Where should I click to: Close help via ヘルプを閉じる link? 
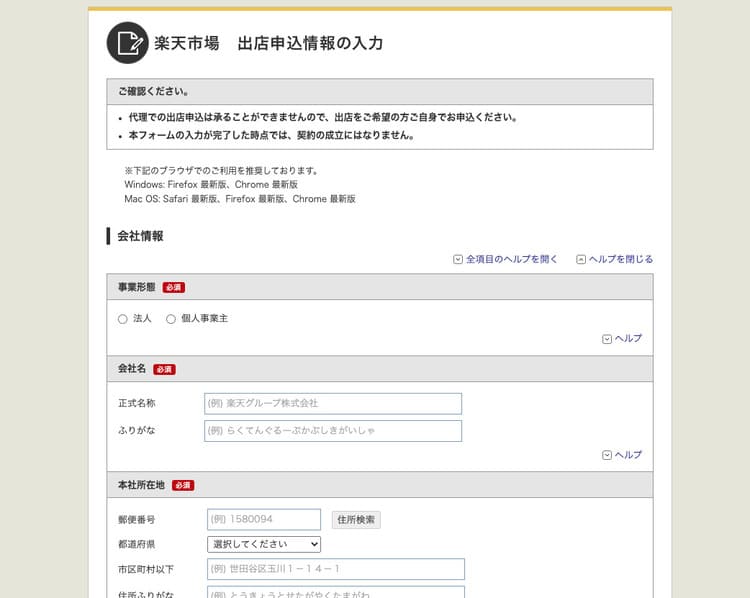tap(620, 259)
